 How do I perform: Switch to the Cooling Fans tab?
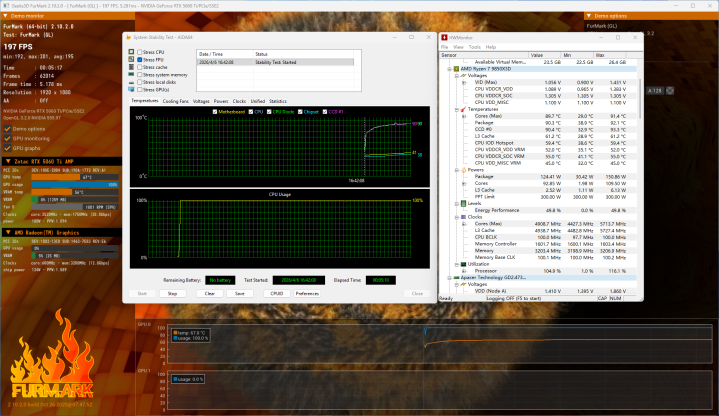point(175,101)
